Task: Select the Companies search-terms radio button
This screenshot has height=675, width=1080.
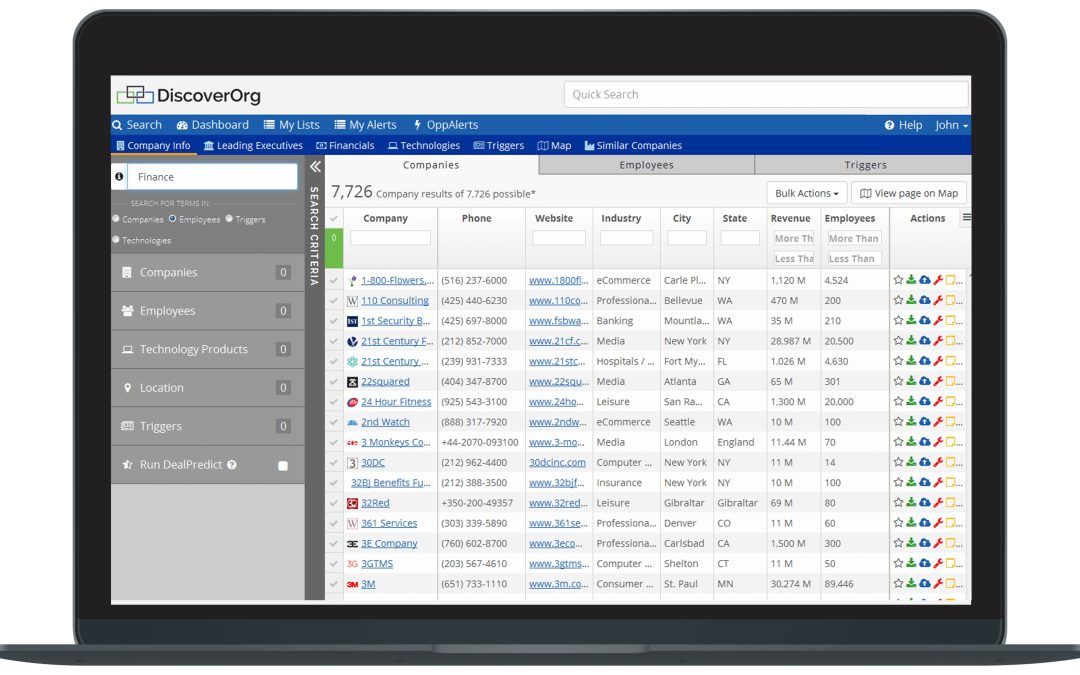Action: [x=116, y=218]
